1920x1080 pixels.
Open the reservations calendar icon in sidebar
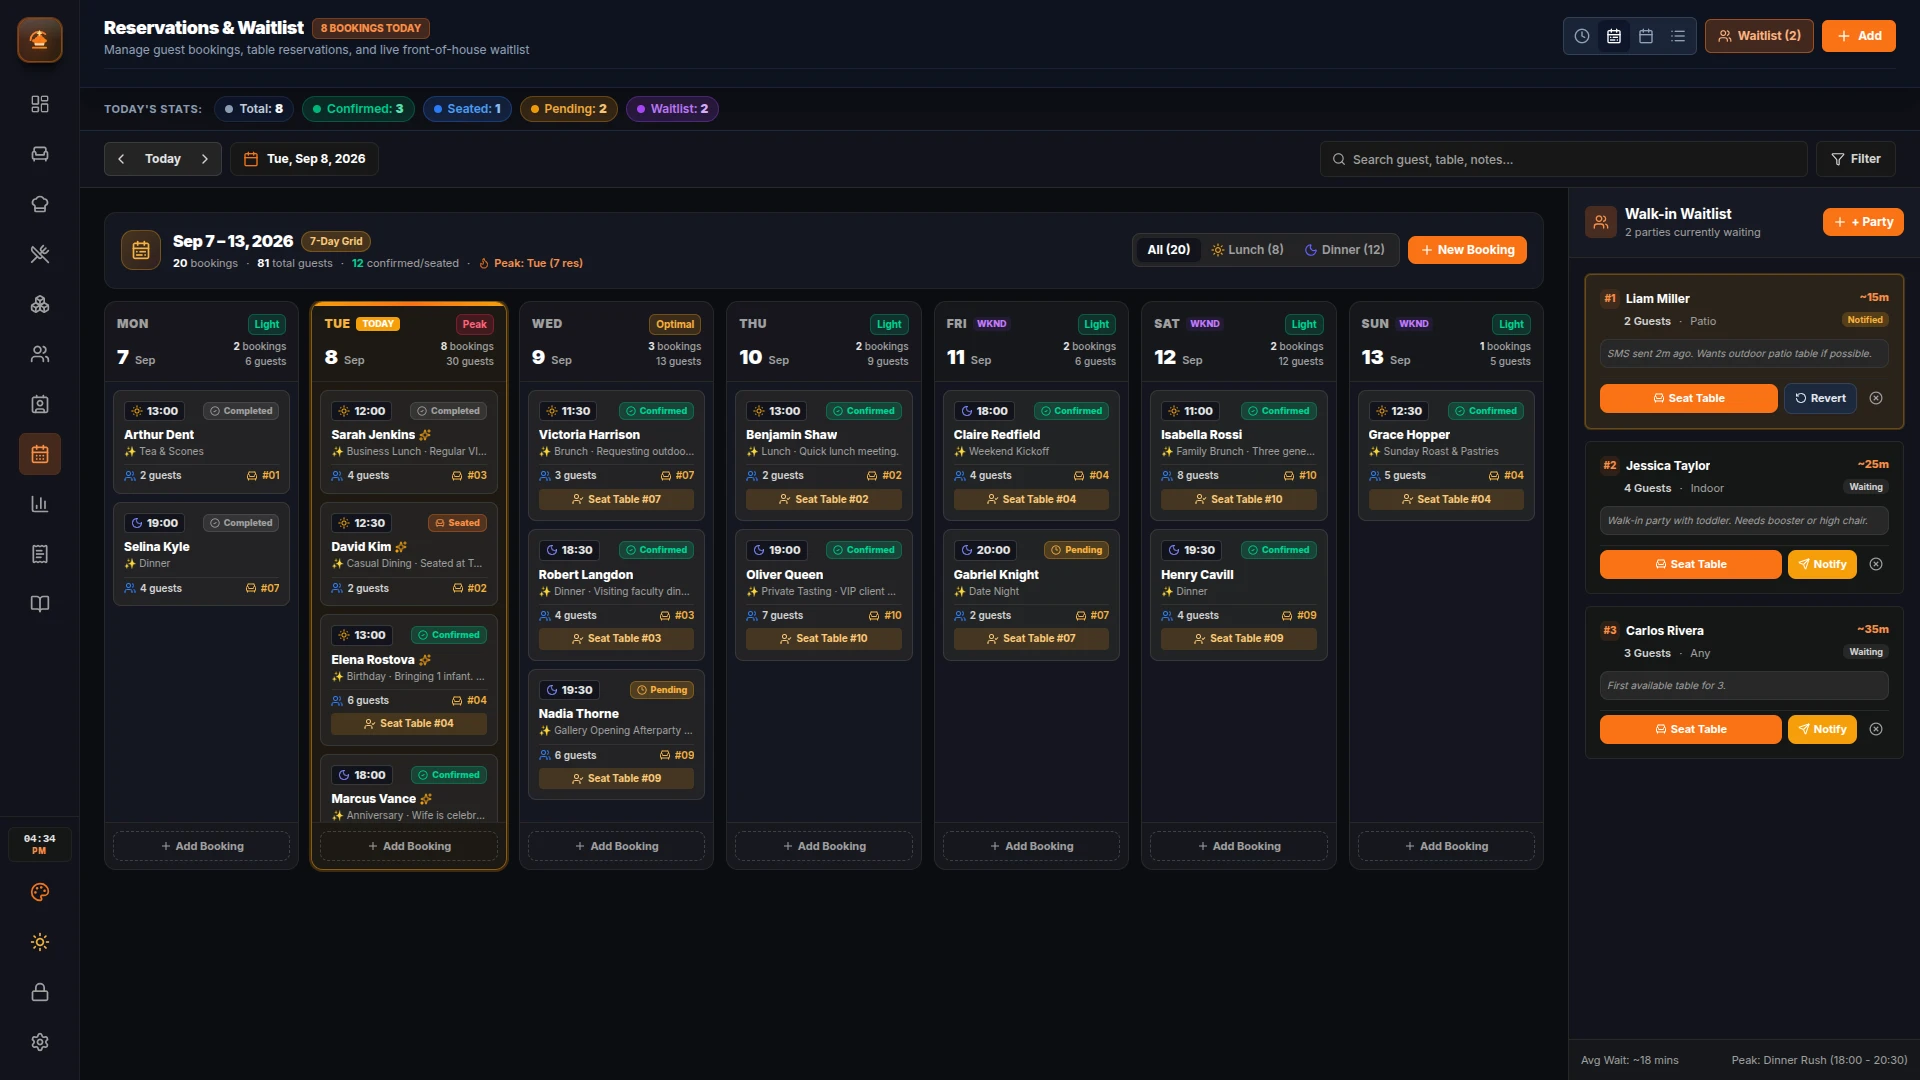tap(40, 454)
